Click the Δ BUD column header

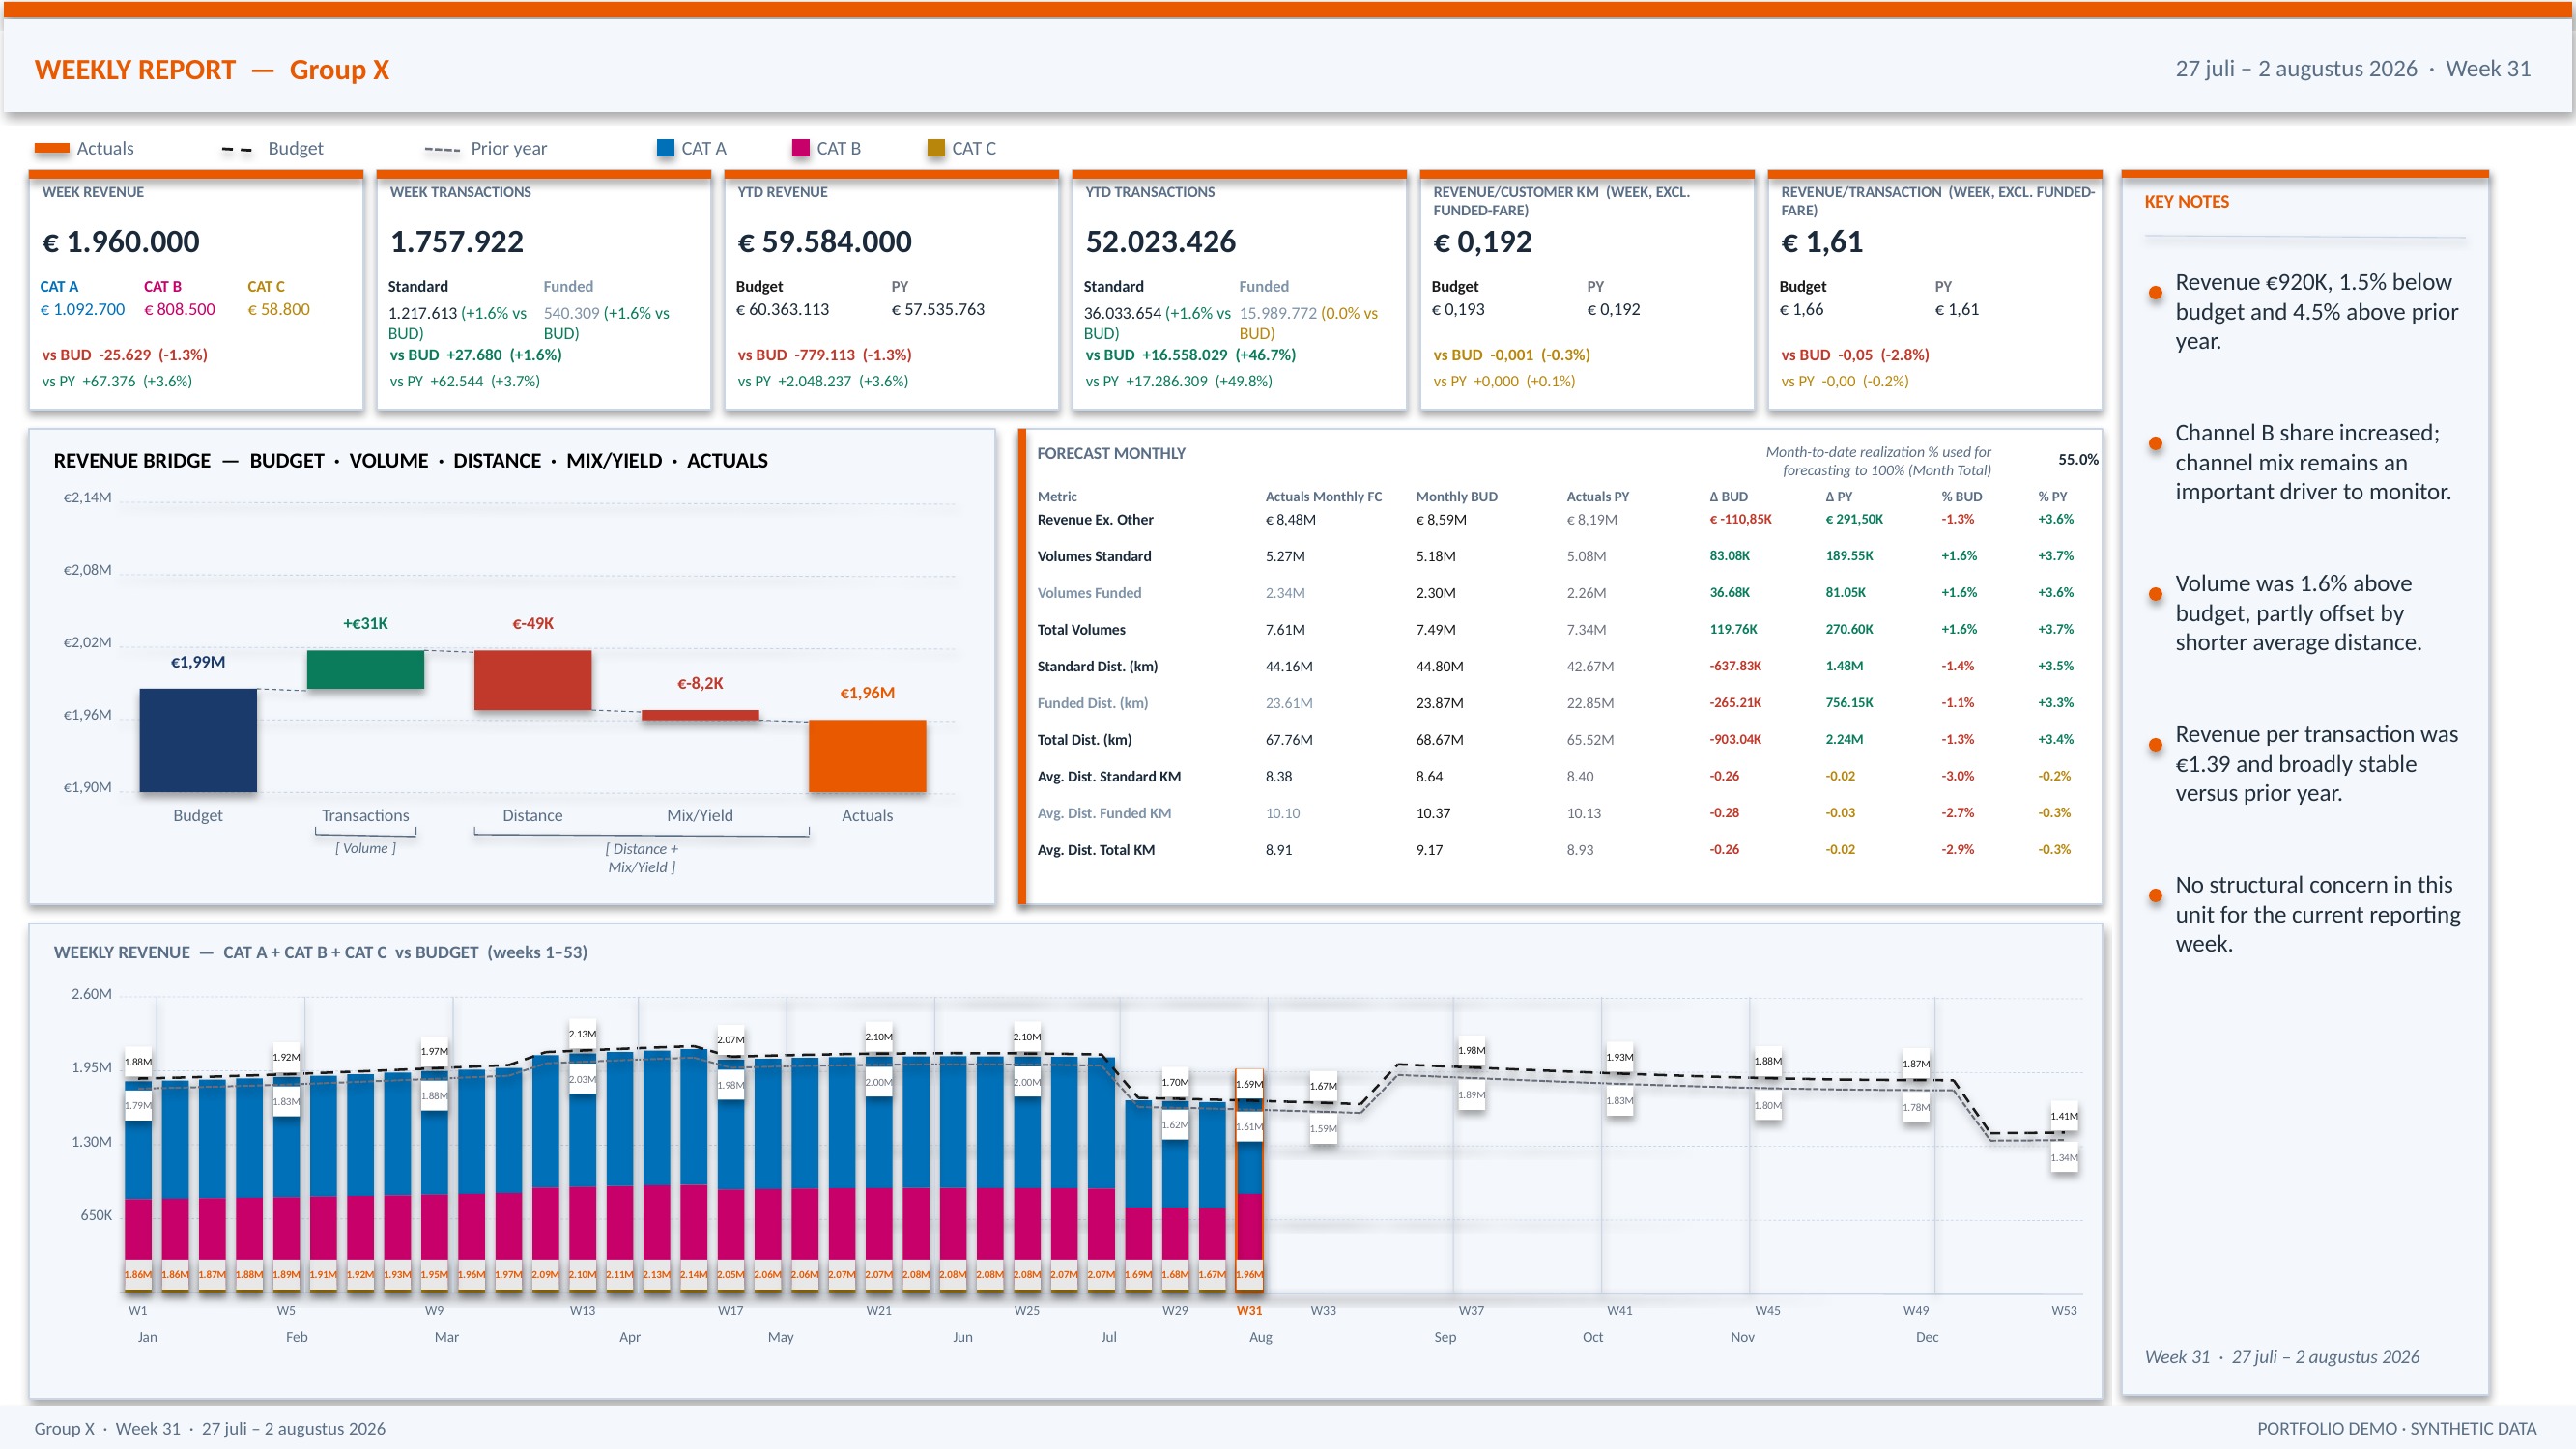(1729, 497)
